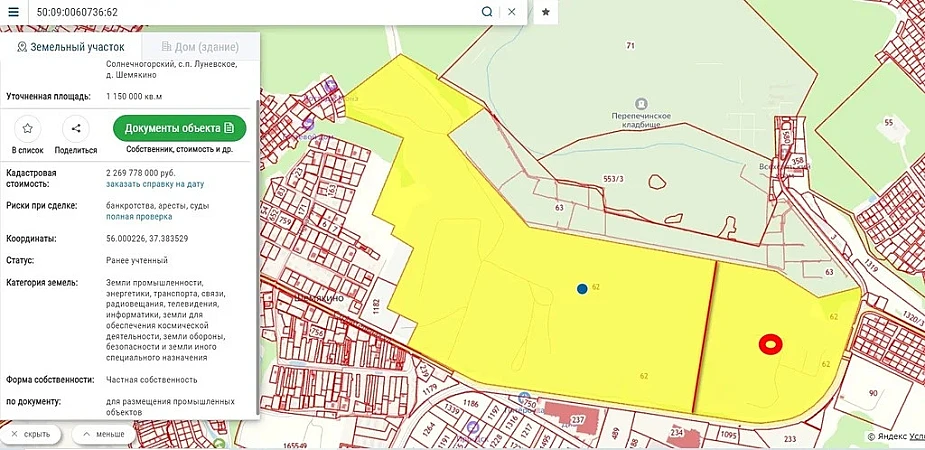
Task: Add parcel to list with star button
Action: [28, 129]
